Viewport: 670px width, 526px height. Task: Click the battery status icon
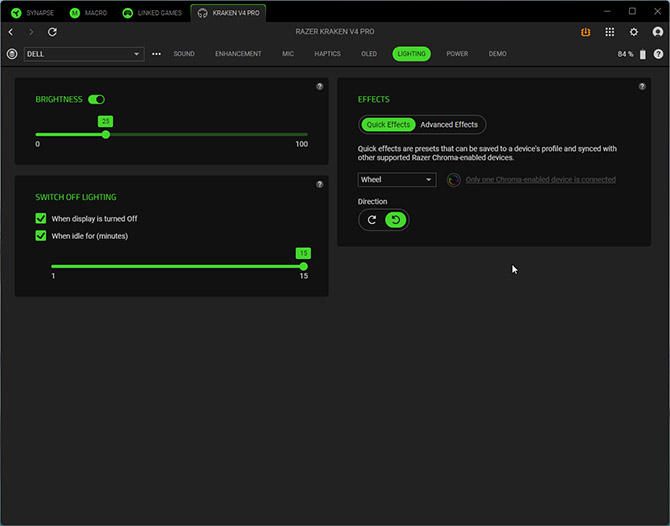point(643,54)
